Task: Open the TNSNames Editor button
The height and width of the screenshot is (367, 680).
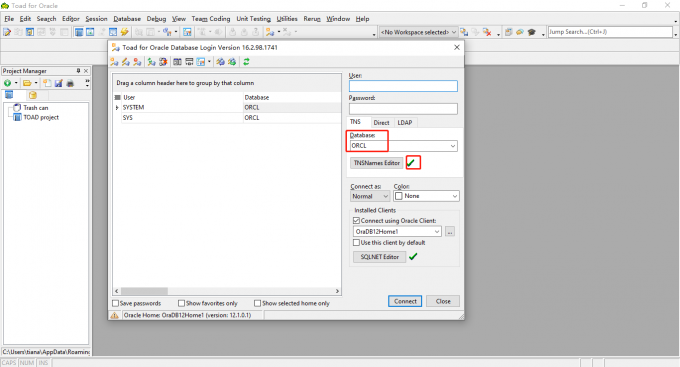Action: tap(376, 163)
